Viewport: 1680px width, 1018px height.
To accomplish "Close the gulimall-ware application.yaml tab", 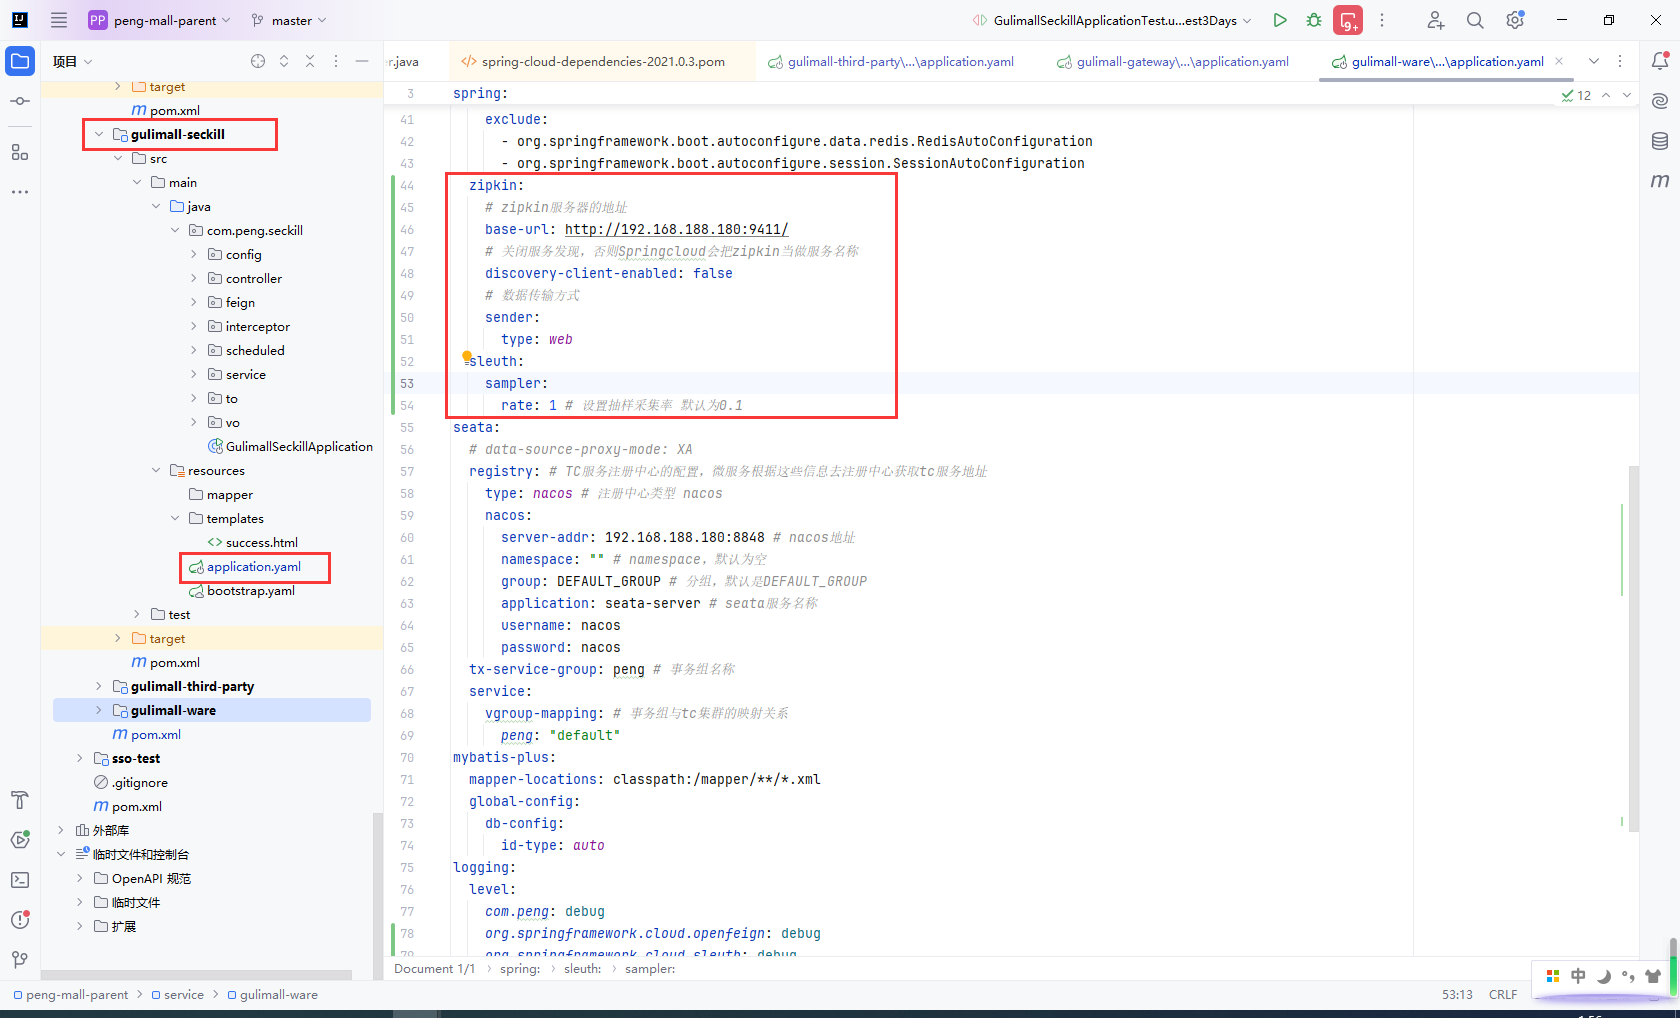I will [1559, 61].
